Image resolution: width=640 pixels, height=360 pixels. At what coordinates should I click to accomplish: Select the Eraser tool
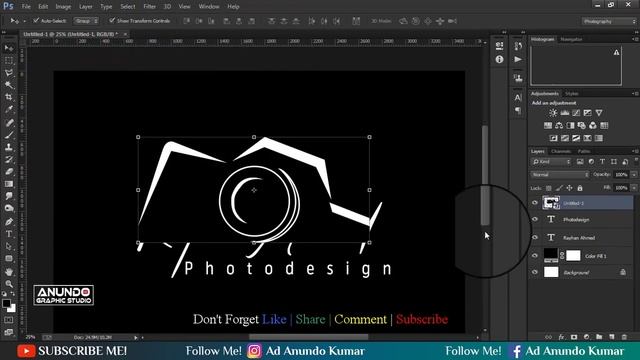(x=9, y=171)
